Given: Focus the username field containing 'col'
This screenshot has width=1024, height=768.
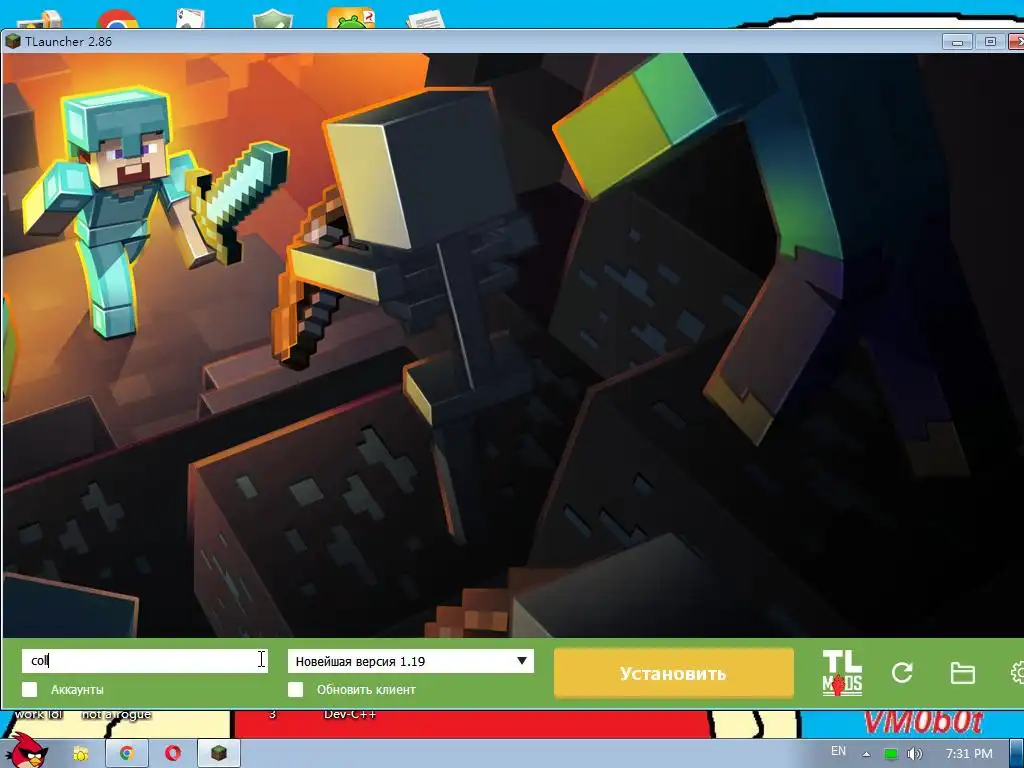Looking at the screenshot, I should click(x=144, y=660).
